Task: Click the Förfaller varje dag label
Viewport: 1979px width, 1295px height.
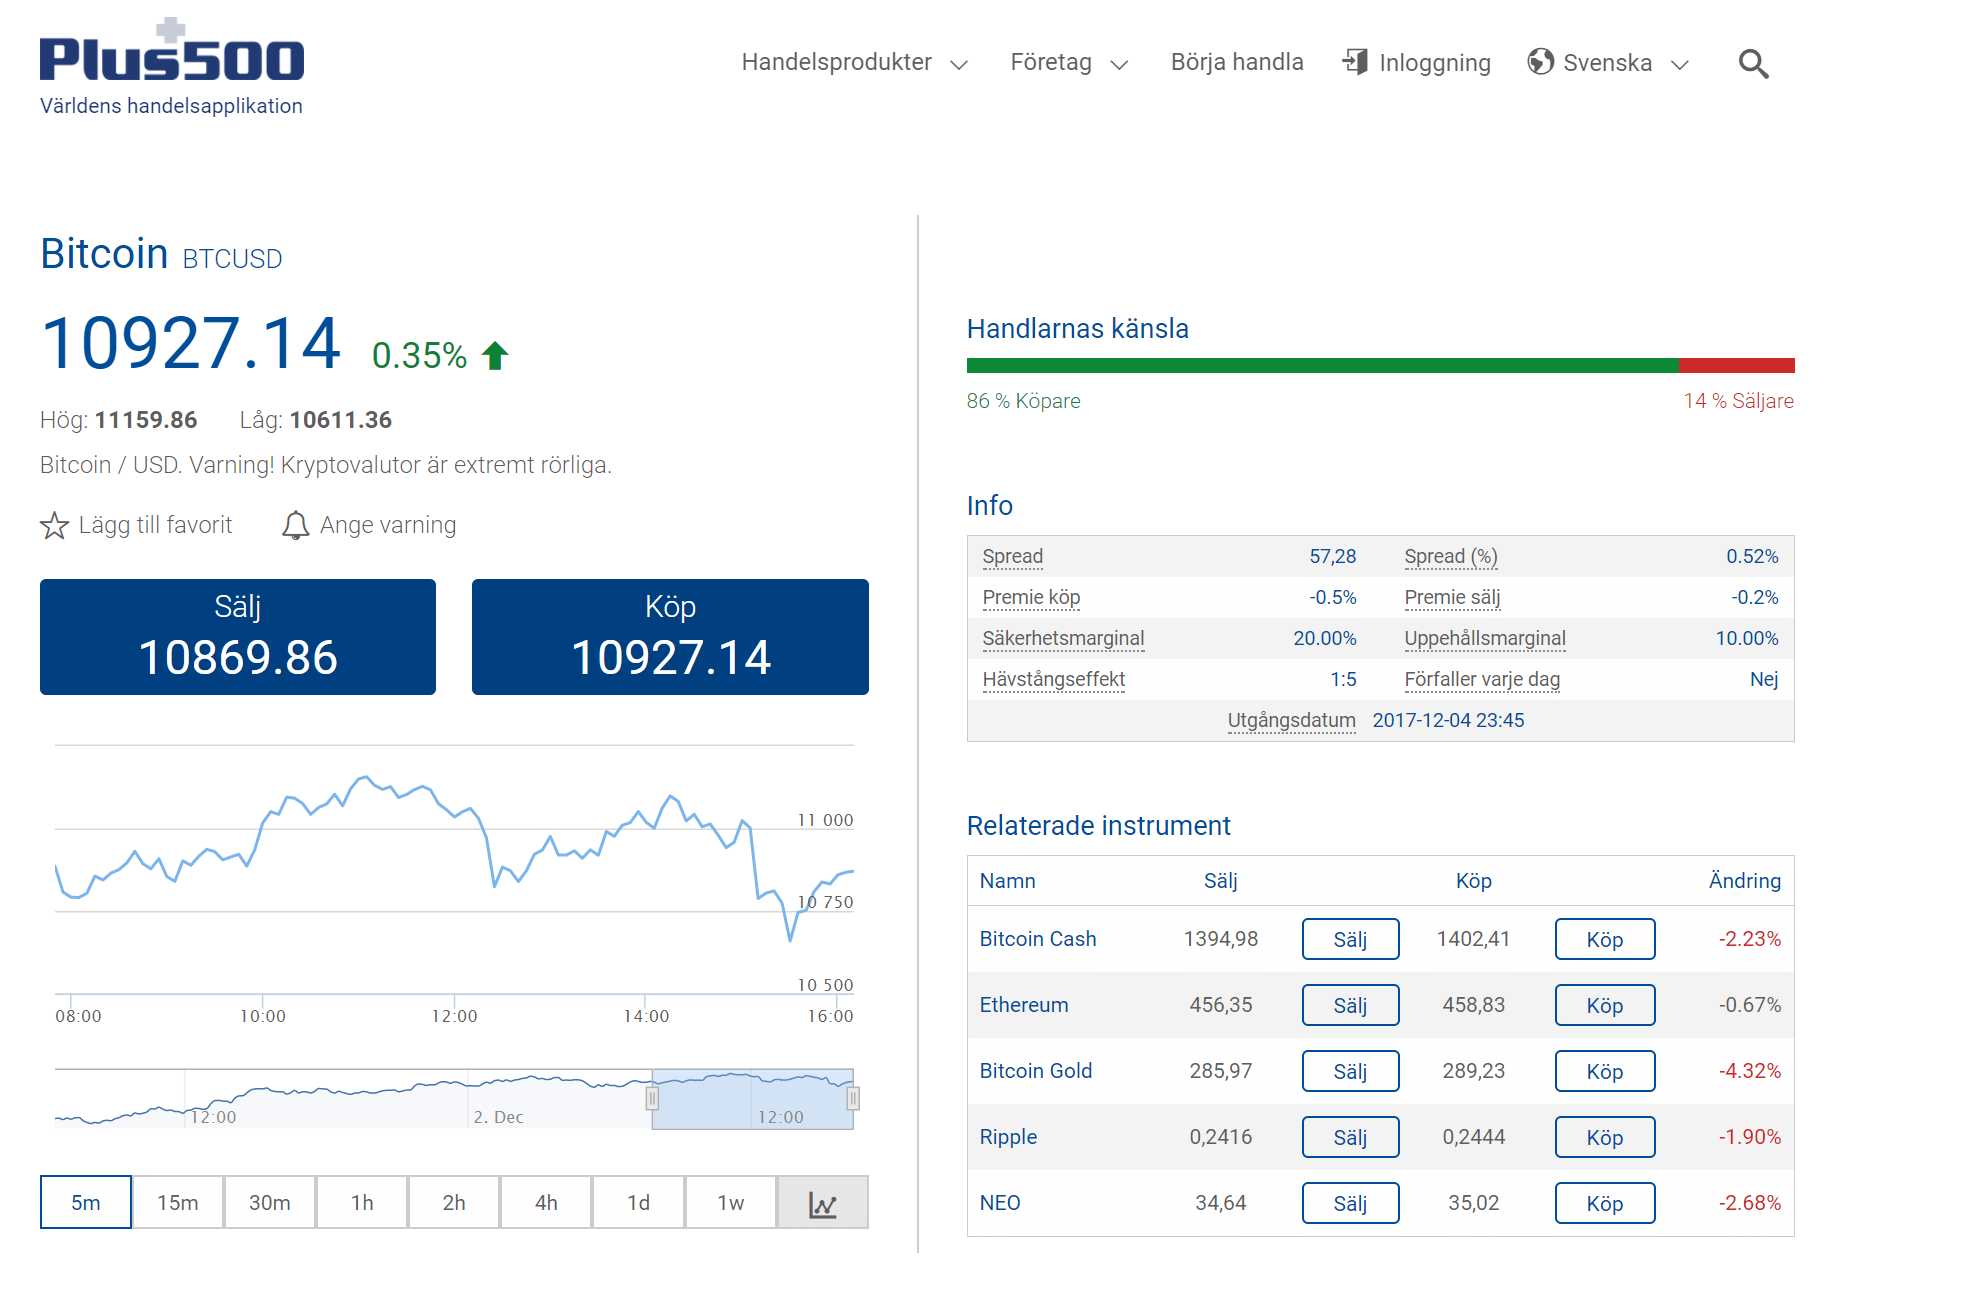Action: coord(1482,679)
